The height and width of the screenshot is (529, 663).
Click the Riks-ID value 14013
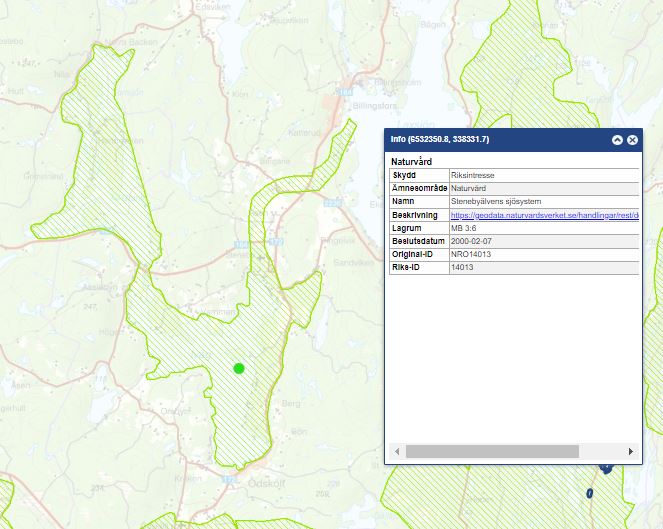click(462, 267)
